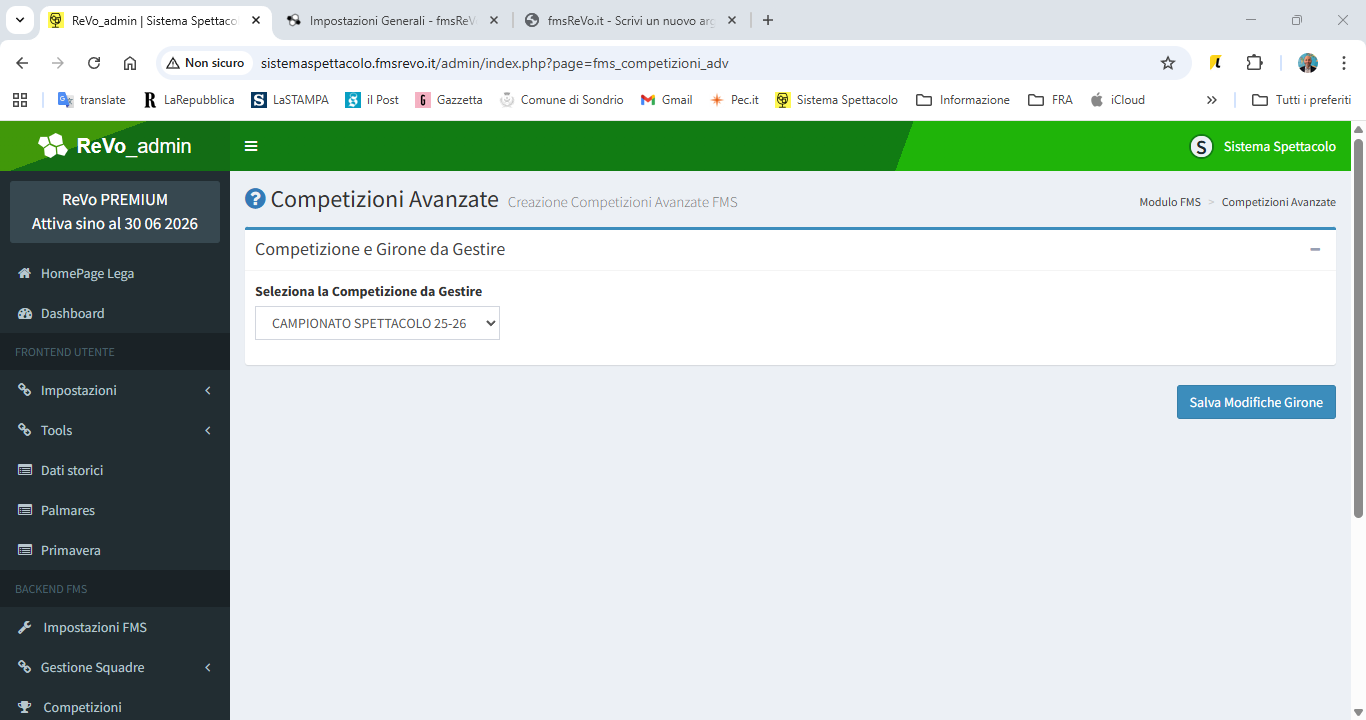Viewport: 1366px width, 720px height.
Task: Bookmark this page with the star icon
Action: click(x=1167, y=63)
